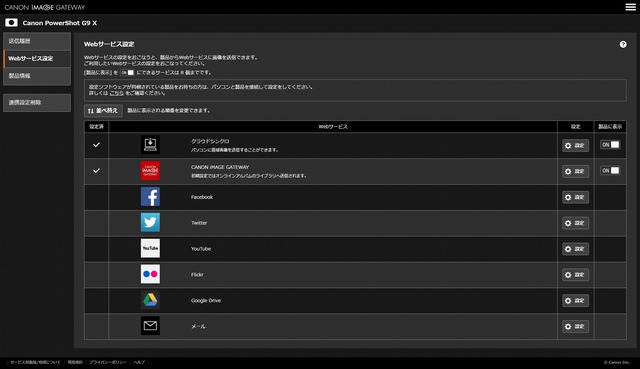The height and width of the screenshot is (369, 640).
Task: Open settings for メール
Action: click(x=576, y=326)
